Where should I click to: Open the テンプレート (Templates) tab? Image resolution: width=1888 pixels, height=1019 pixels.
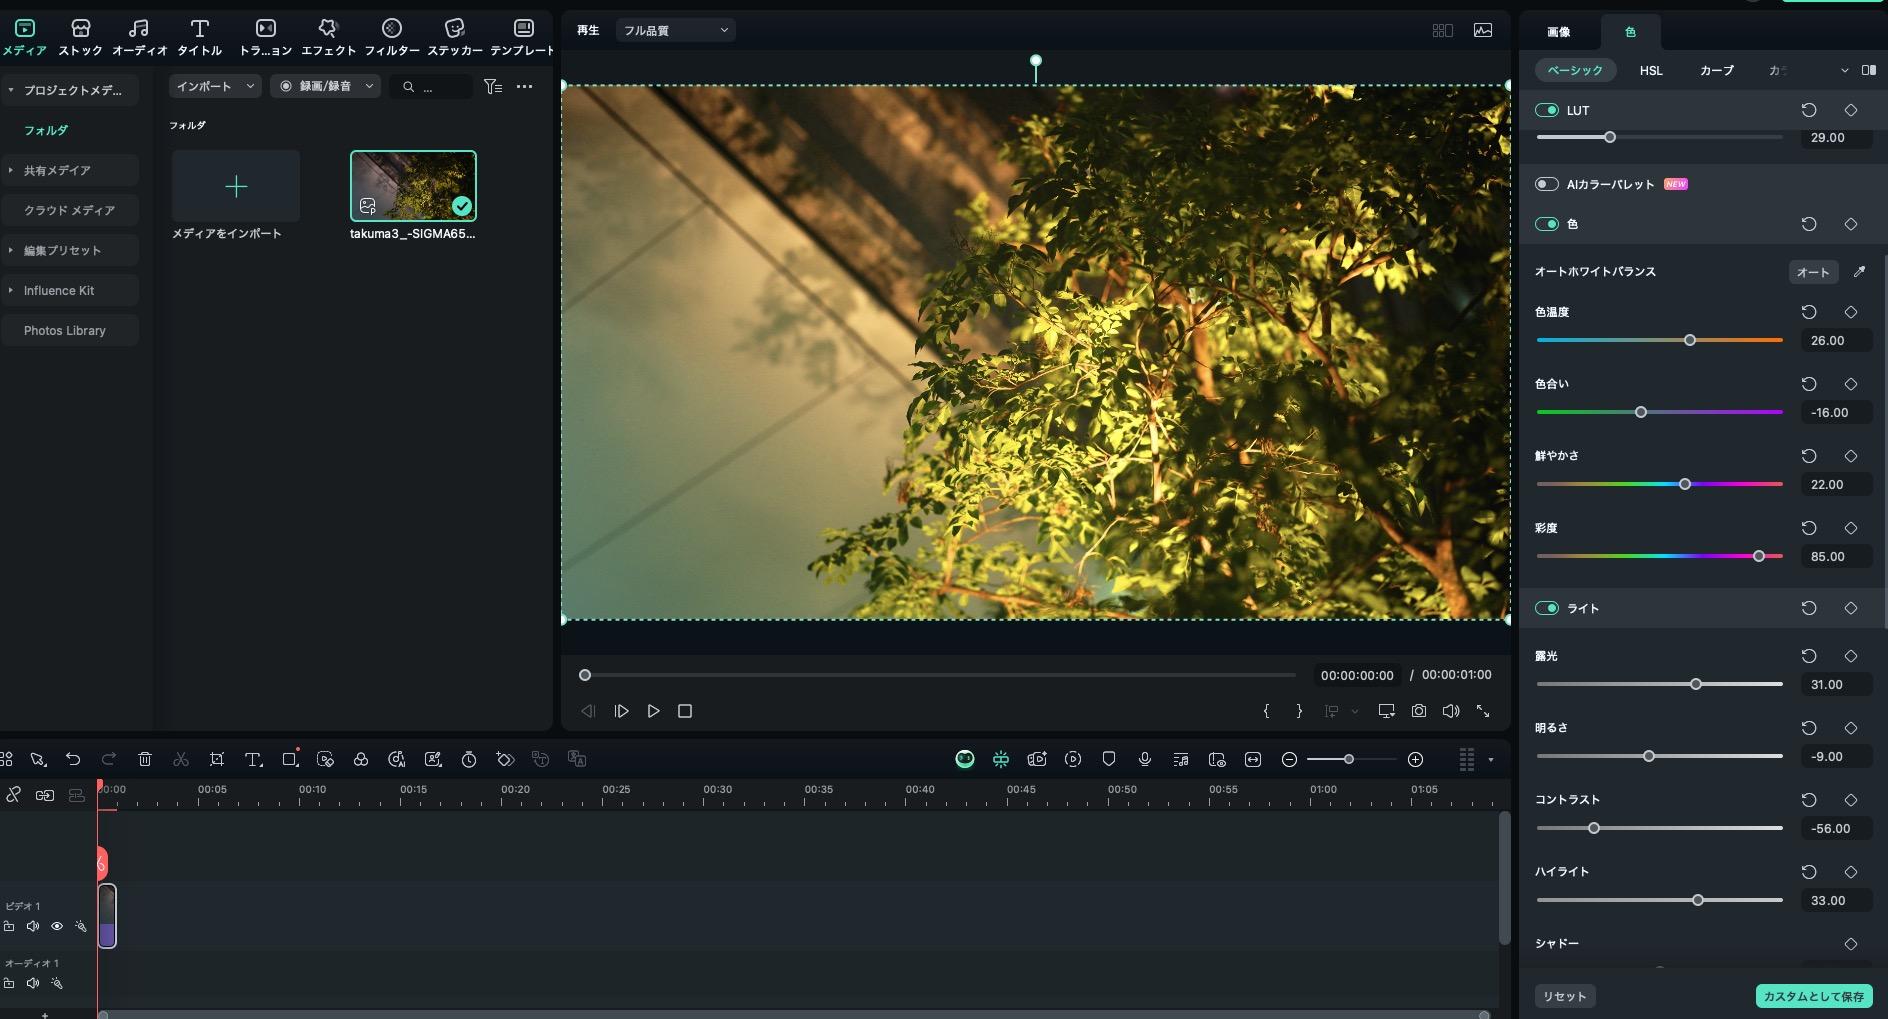(522, 37)
